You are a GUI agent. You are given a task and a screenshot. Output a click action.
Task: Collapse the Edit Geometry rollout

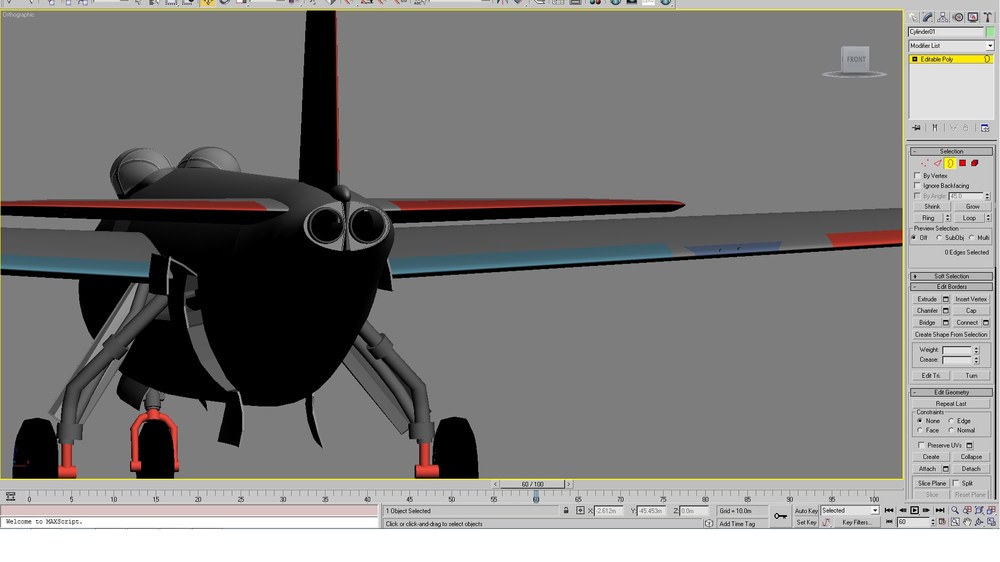click(951, 392)
